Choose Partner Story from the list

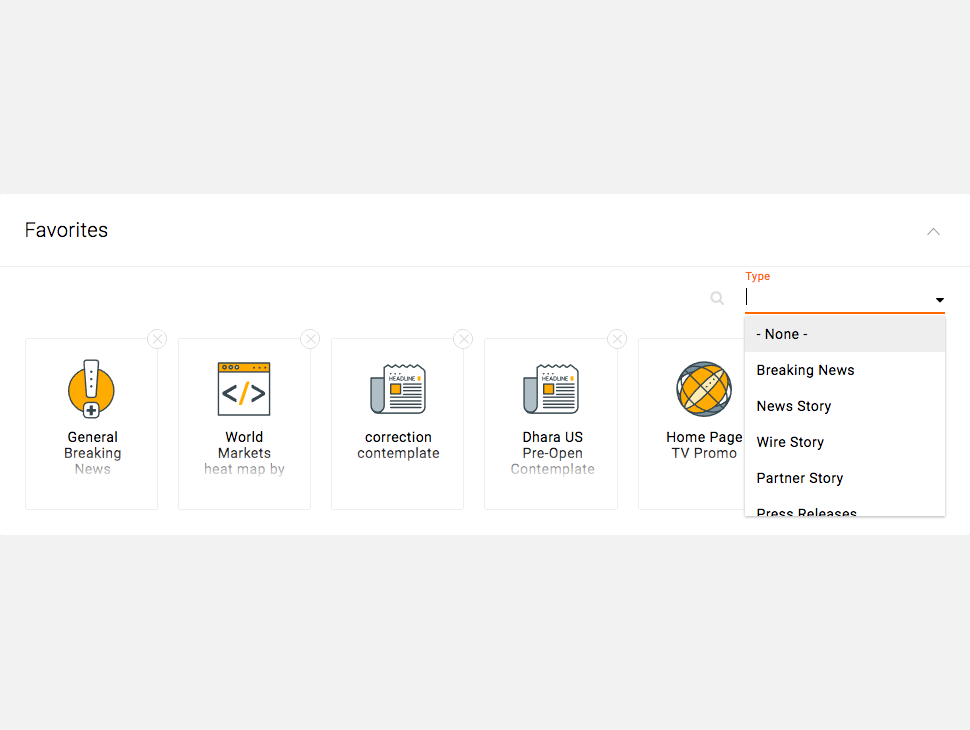(x=844, y=478)
